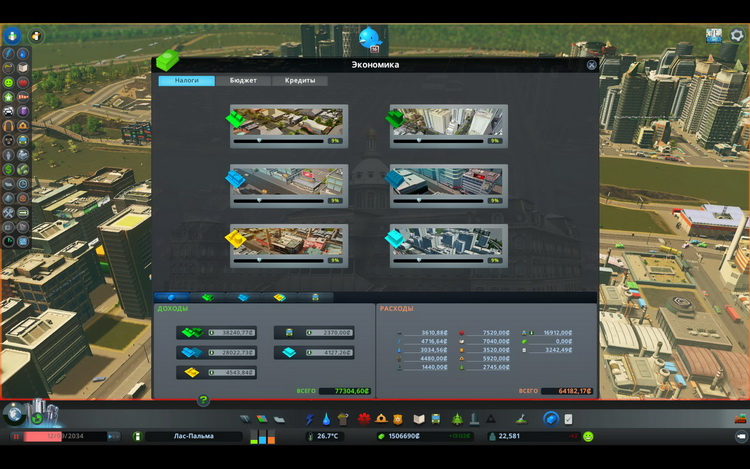Select the bus transport income filter tab
Image resolution: width=750 pixels, height=469 pixels.
tap(315, 297)
